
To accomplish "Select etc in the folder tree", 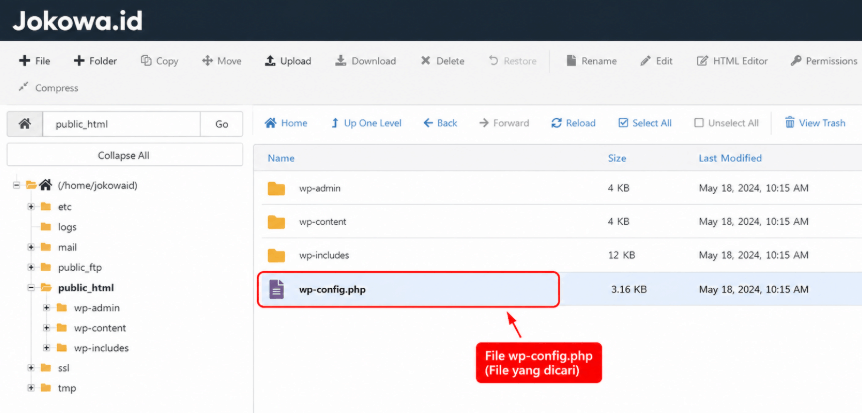I will click(x=65, y=207).
